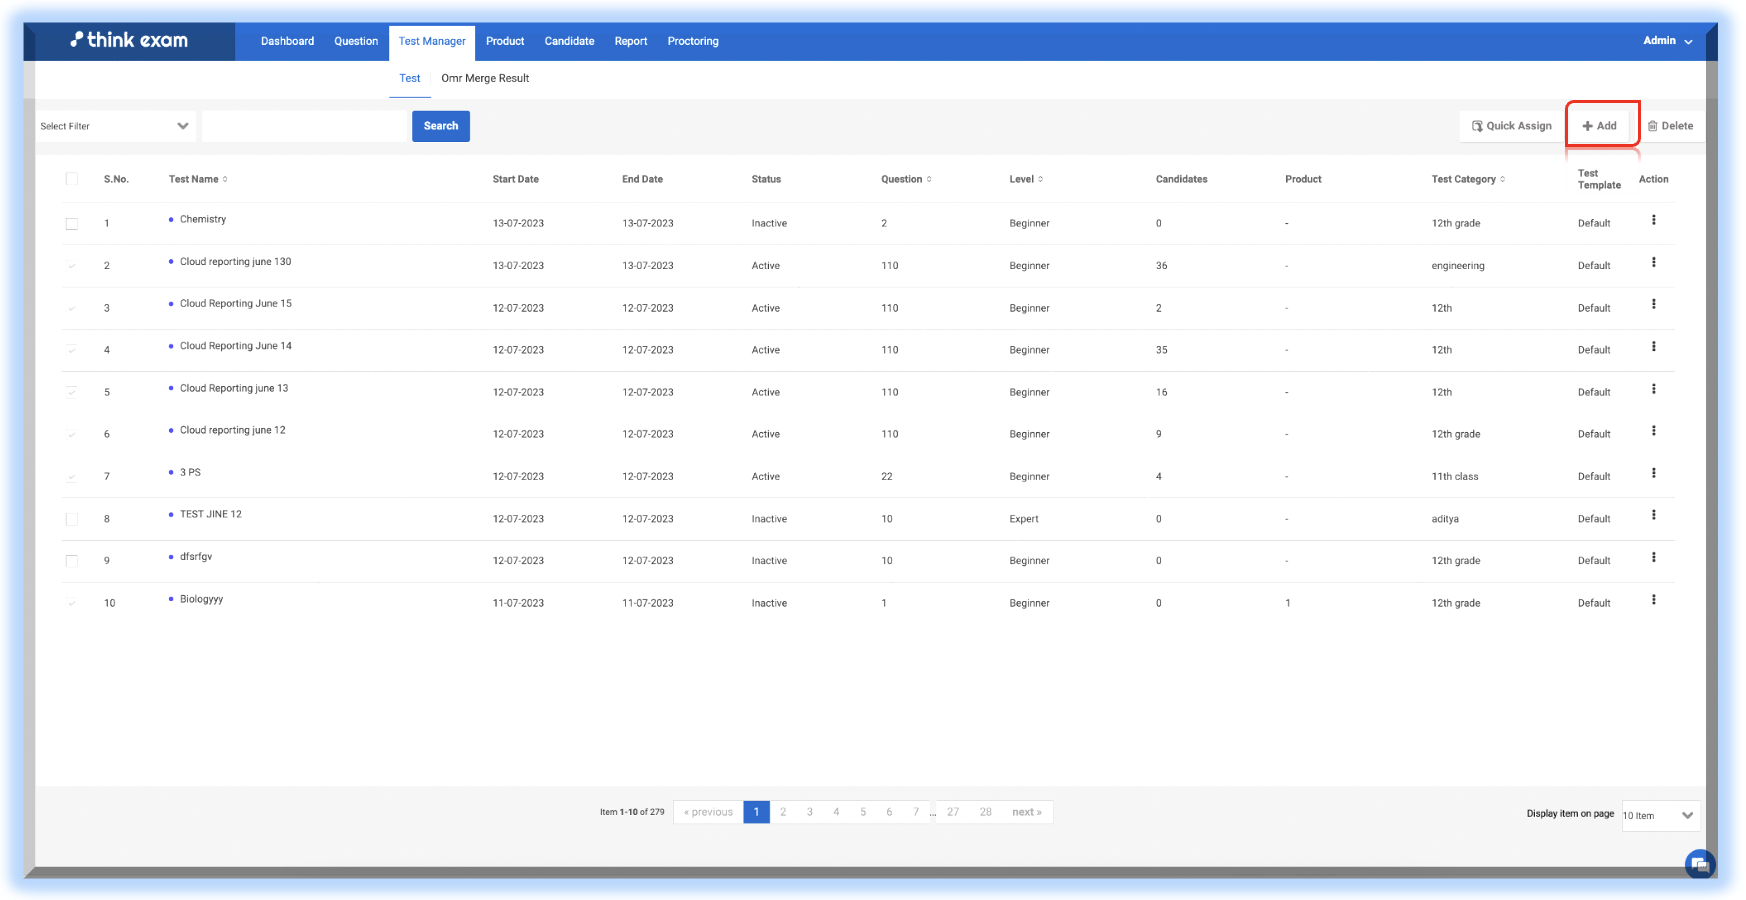This screenshot has height=900, width=1746.
Task: Switch to Omr Merge Result tab
Action: point(485,78)
